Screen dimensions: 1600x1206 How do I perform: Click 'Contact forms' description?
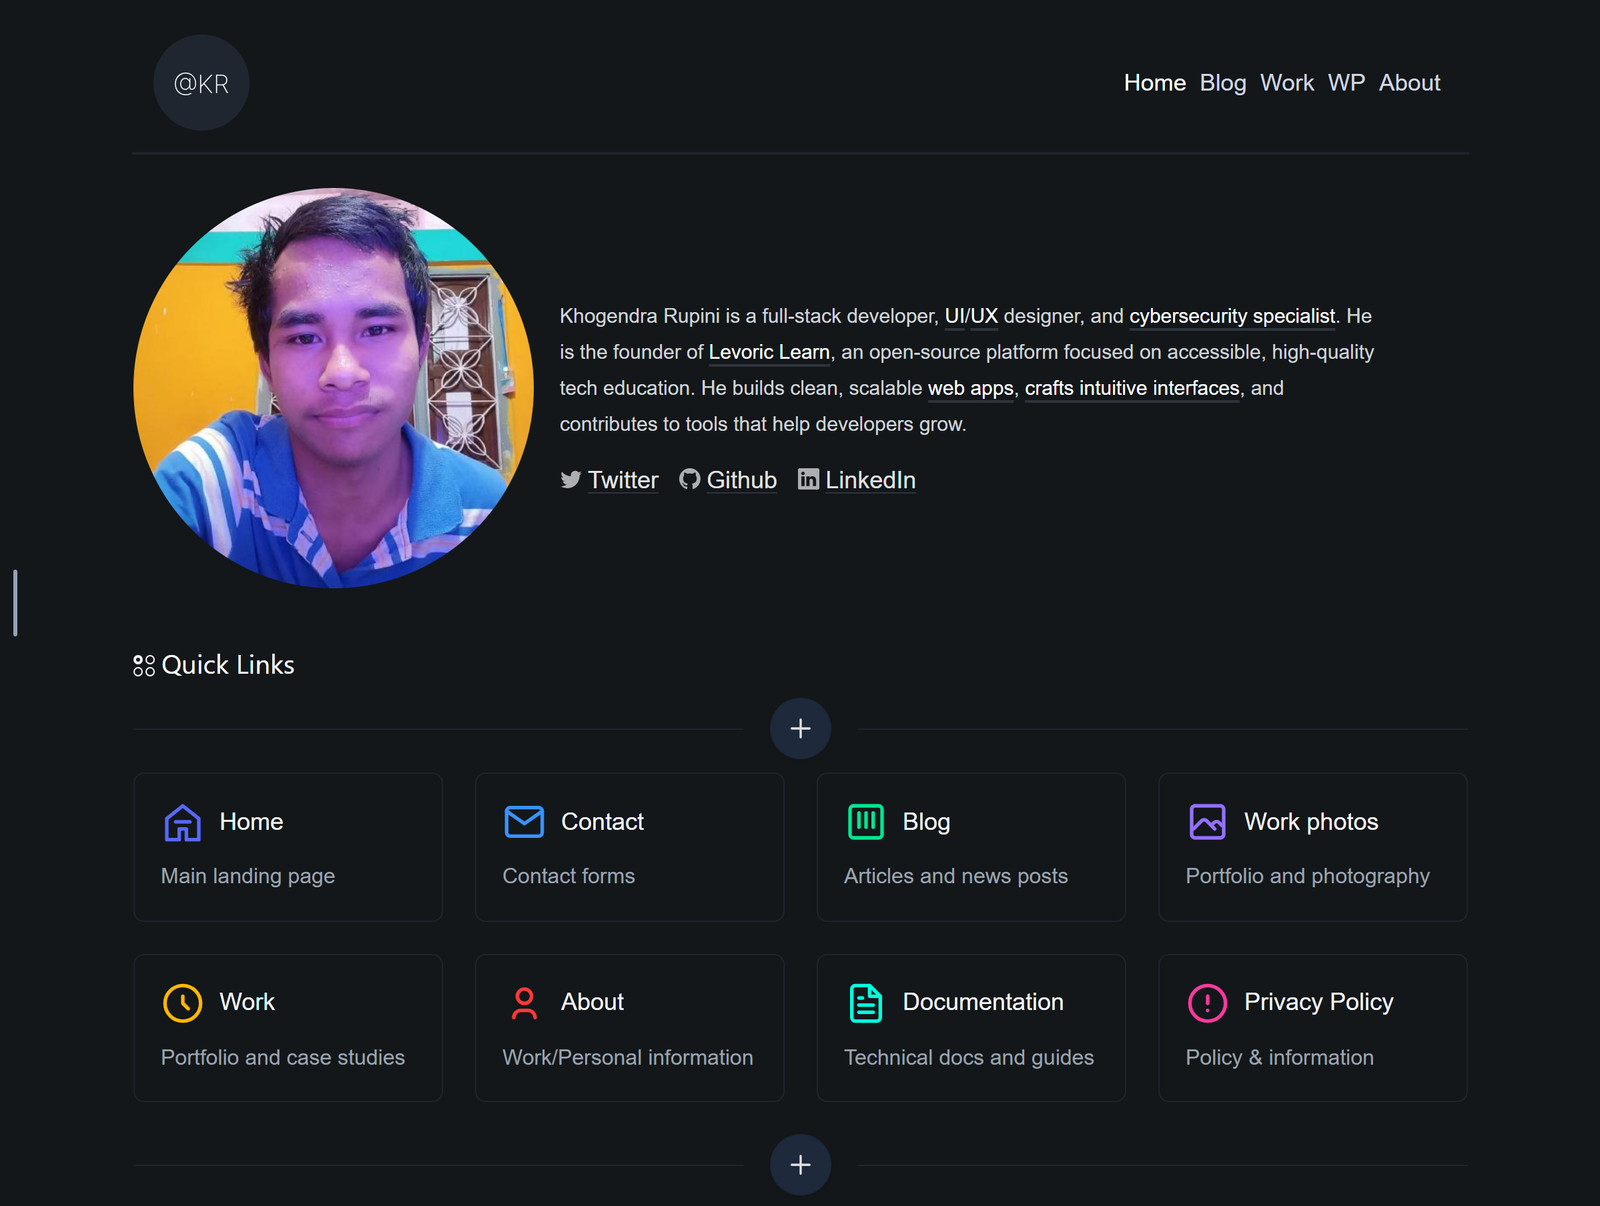[x=568, y=876]
